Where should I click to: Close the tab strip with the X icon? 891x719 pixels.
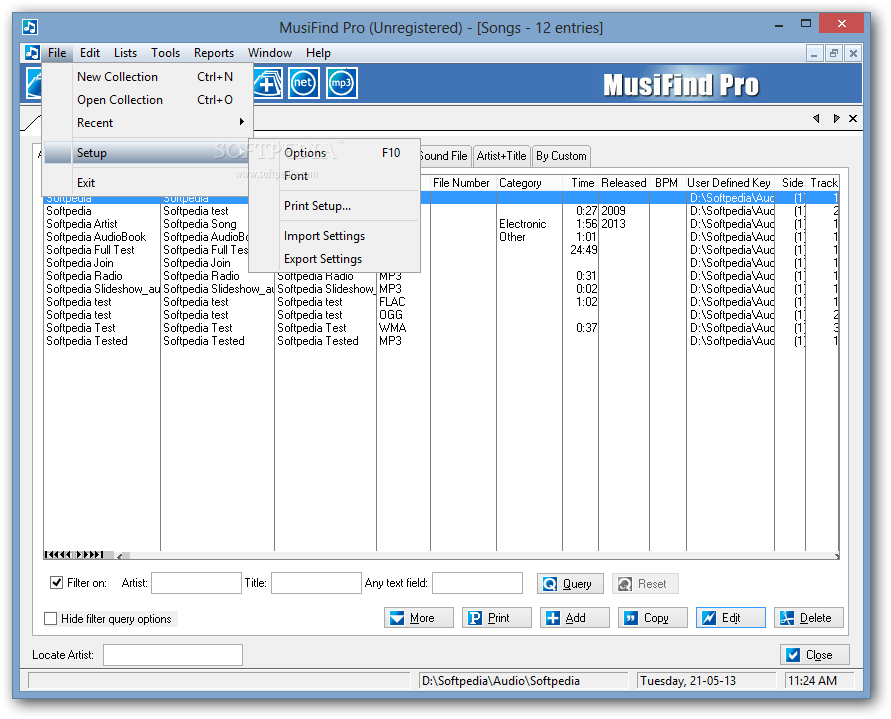point(853,118)
